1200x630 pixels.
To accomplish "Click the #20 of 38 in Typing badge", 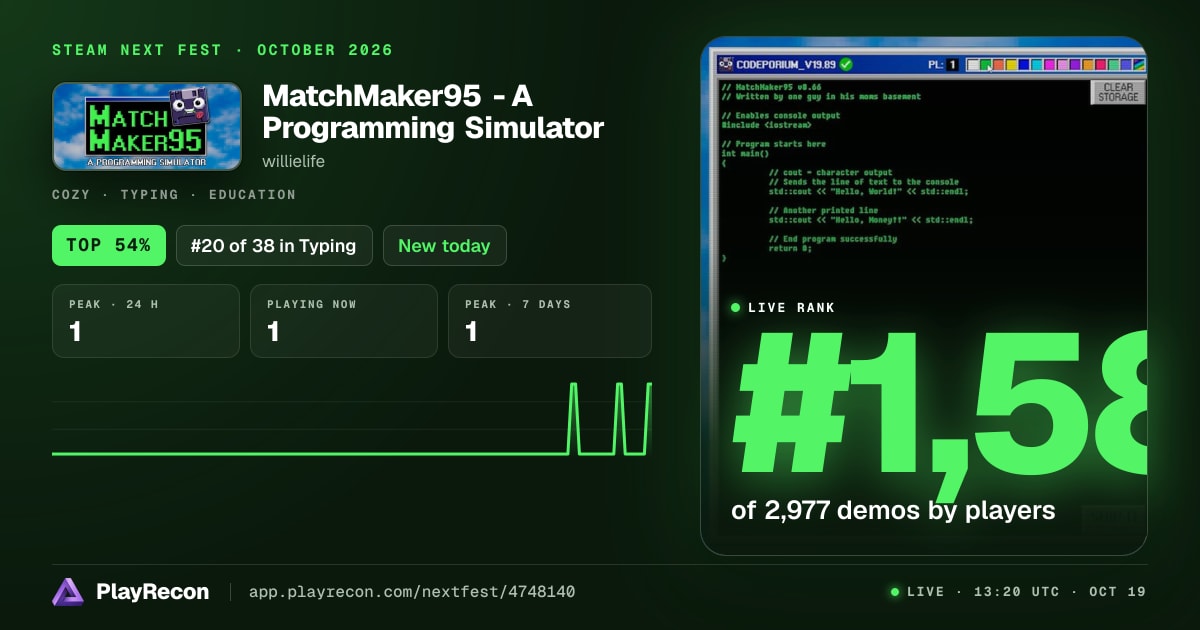I will pyautogui.click(x=274, y=245).
